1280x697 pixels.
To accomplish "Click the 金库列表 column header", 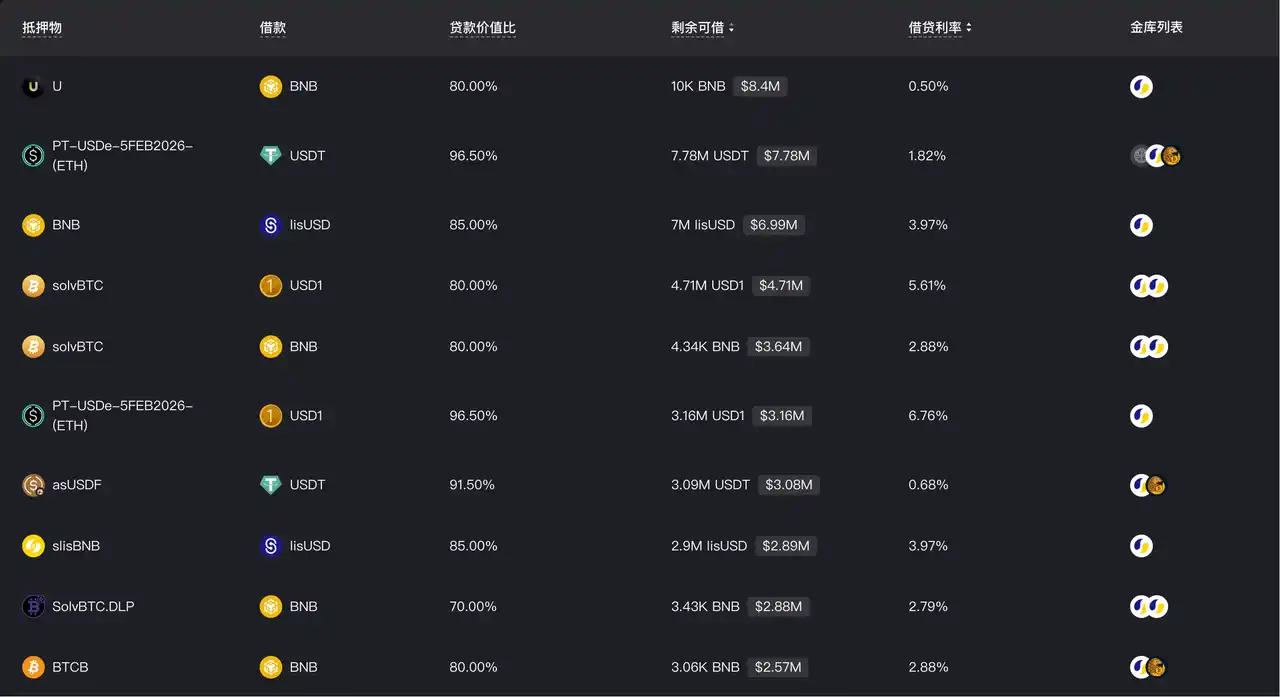I will pyautogui.click(x=1156, y=28).
